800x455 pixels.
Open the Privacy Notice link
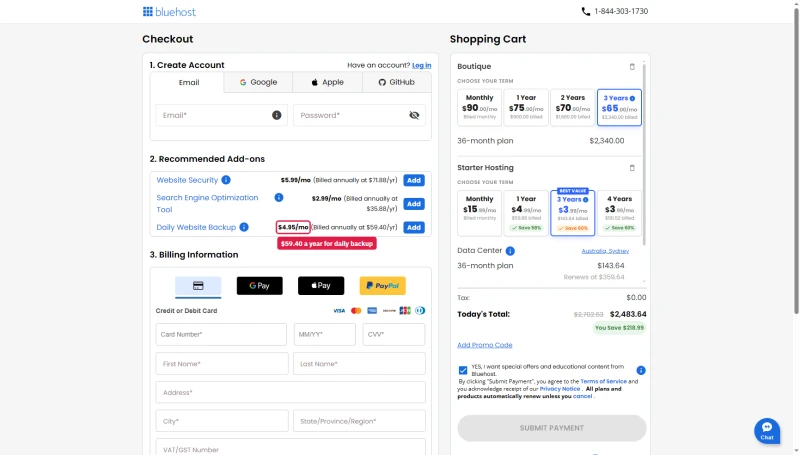pyautogui.click(x=560, y=389)
